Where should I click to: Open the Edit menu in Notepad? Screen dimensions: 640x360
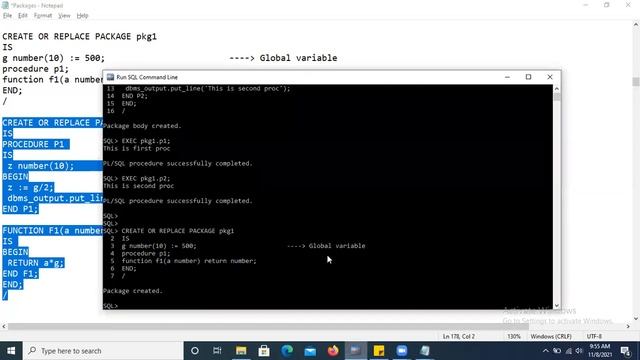point(22,16)
